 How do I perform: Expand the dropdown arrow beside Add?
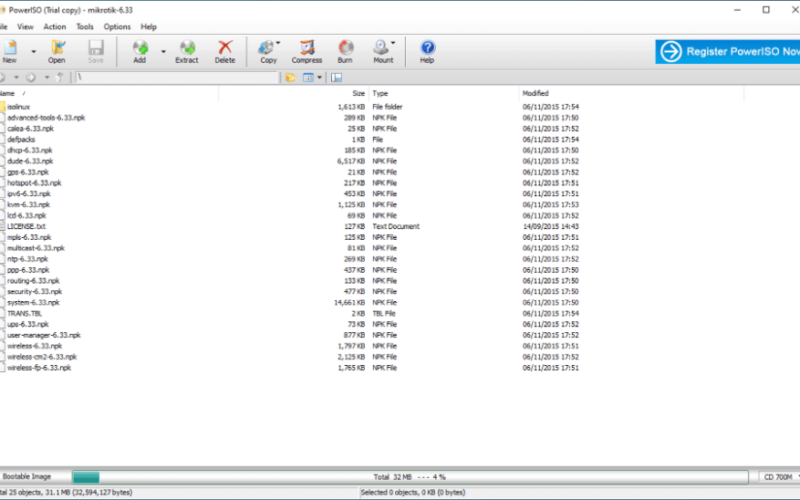tap(163, 52)
